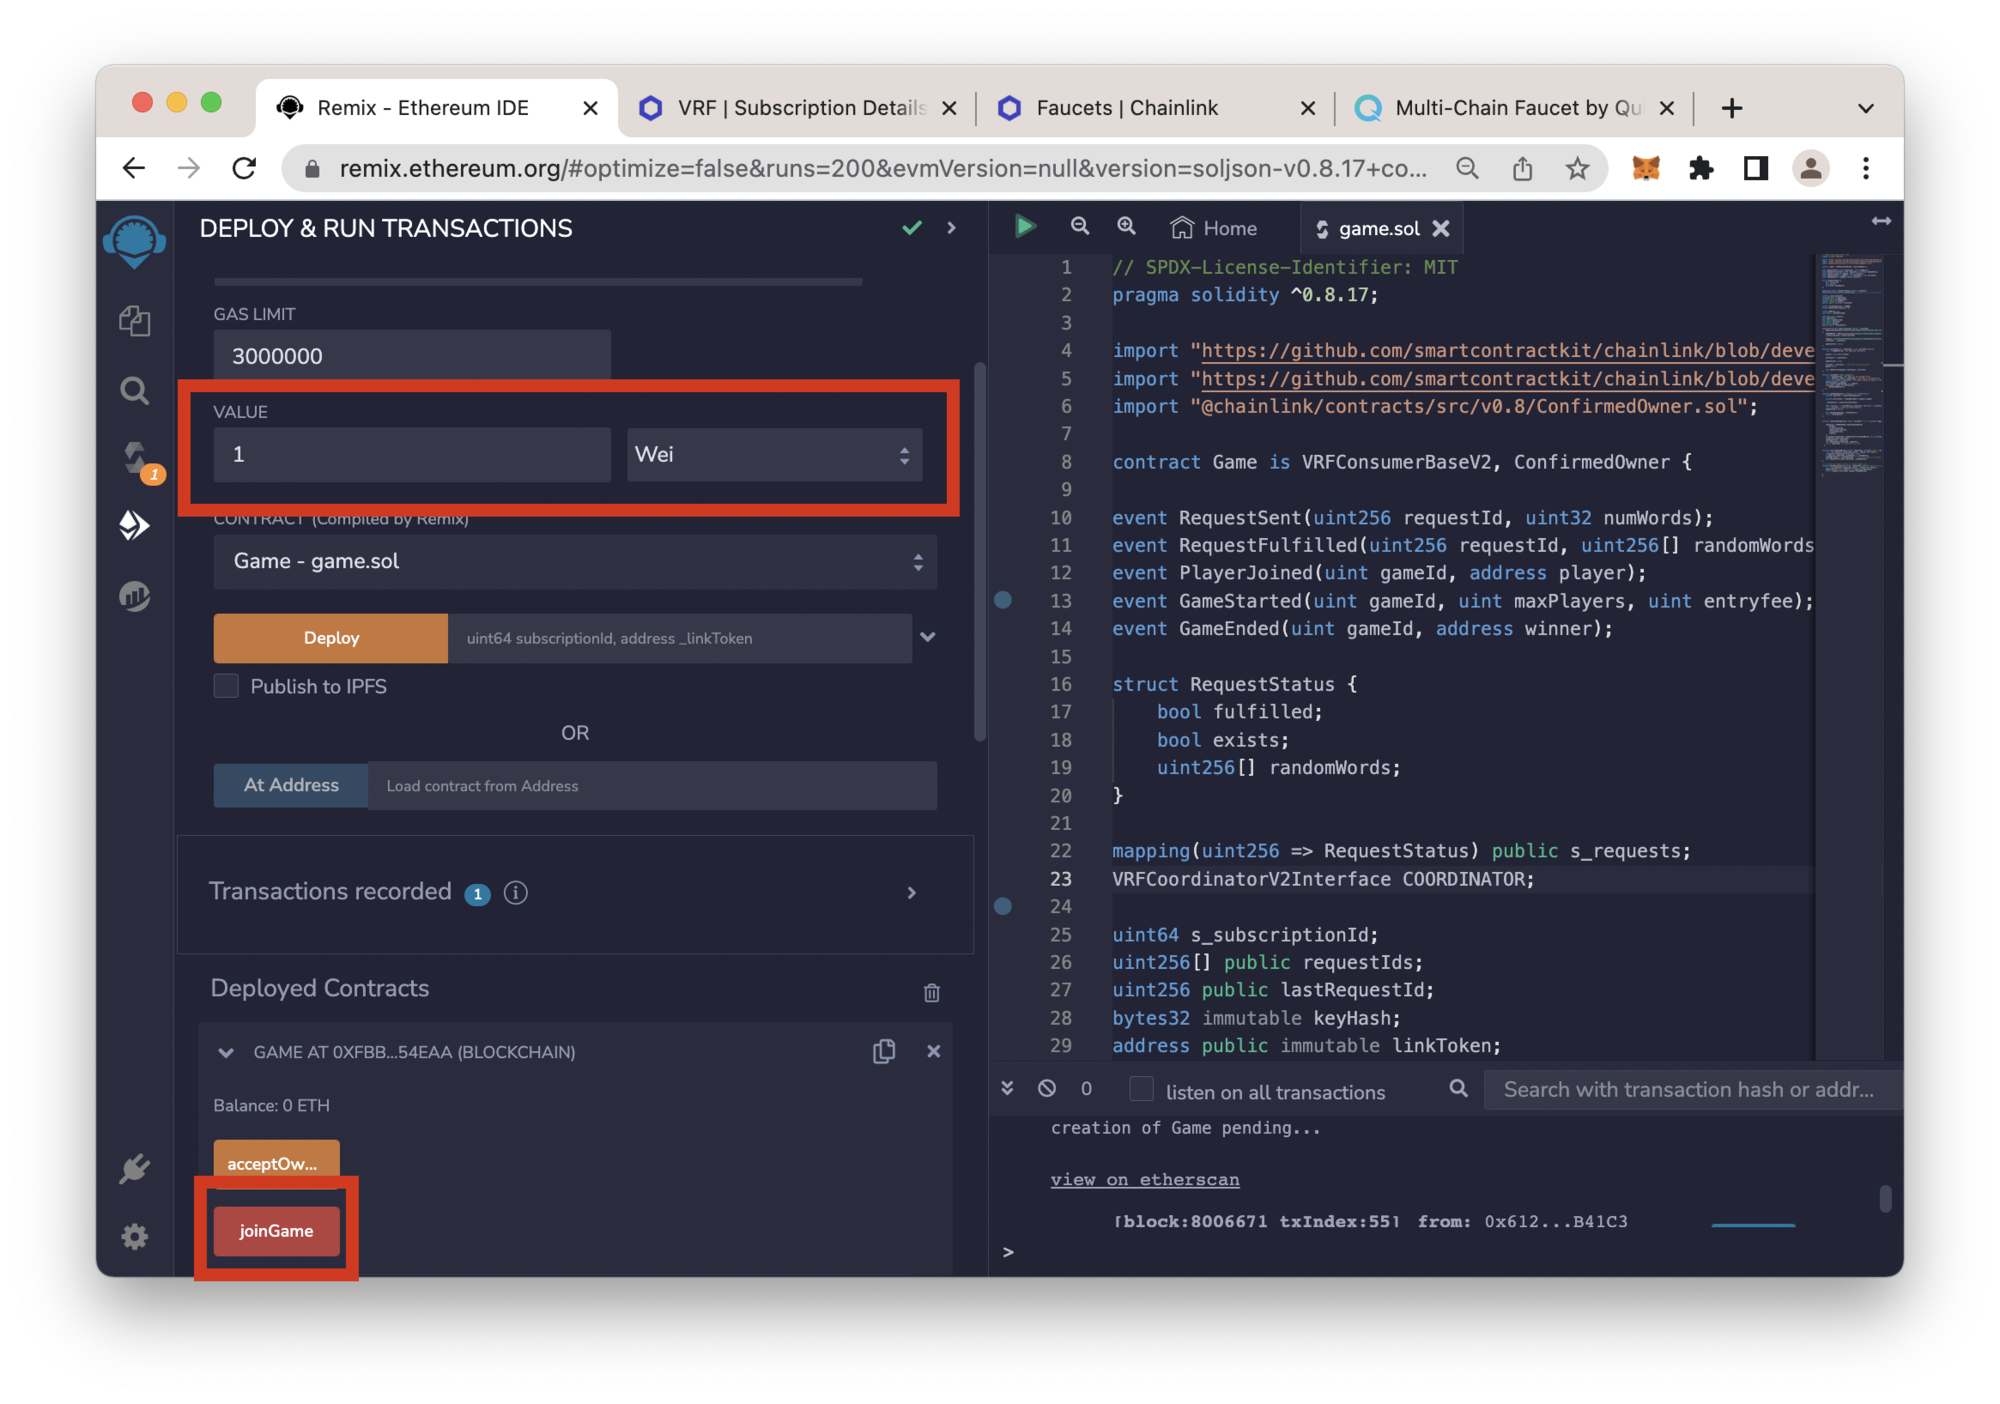Show Transactions recorded info icon

(516, 892)
